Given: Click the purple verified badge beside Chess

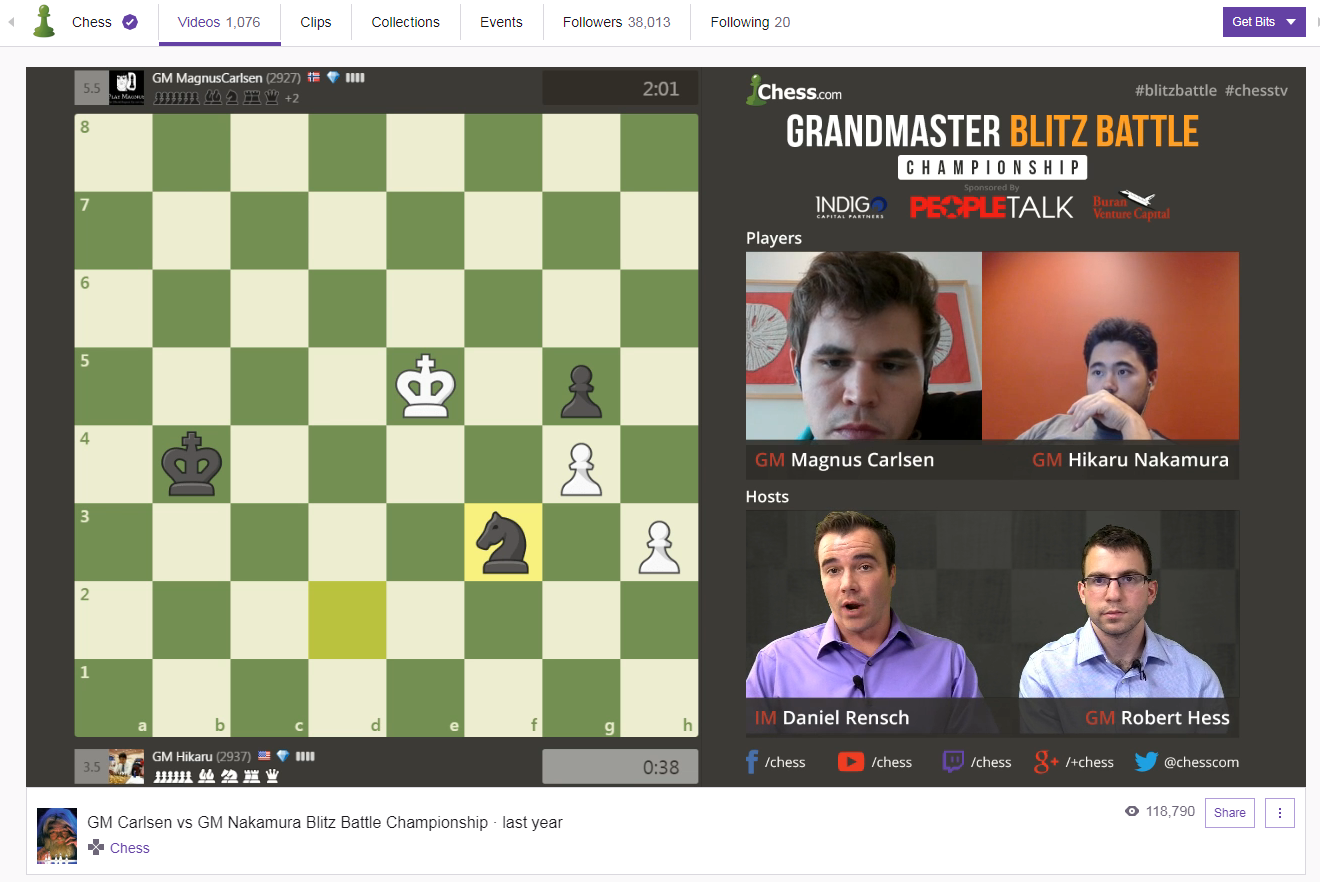Looking at the screenshot, I should point(130,22).
